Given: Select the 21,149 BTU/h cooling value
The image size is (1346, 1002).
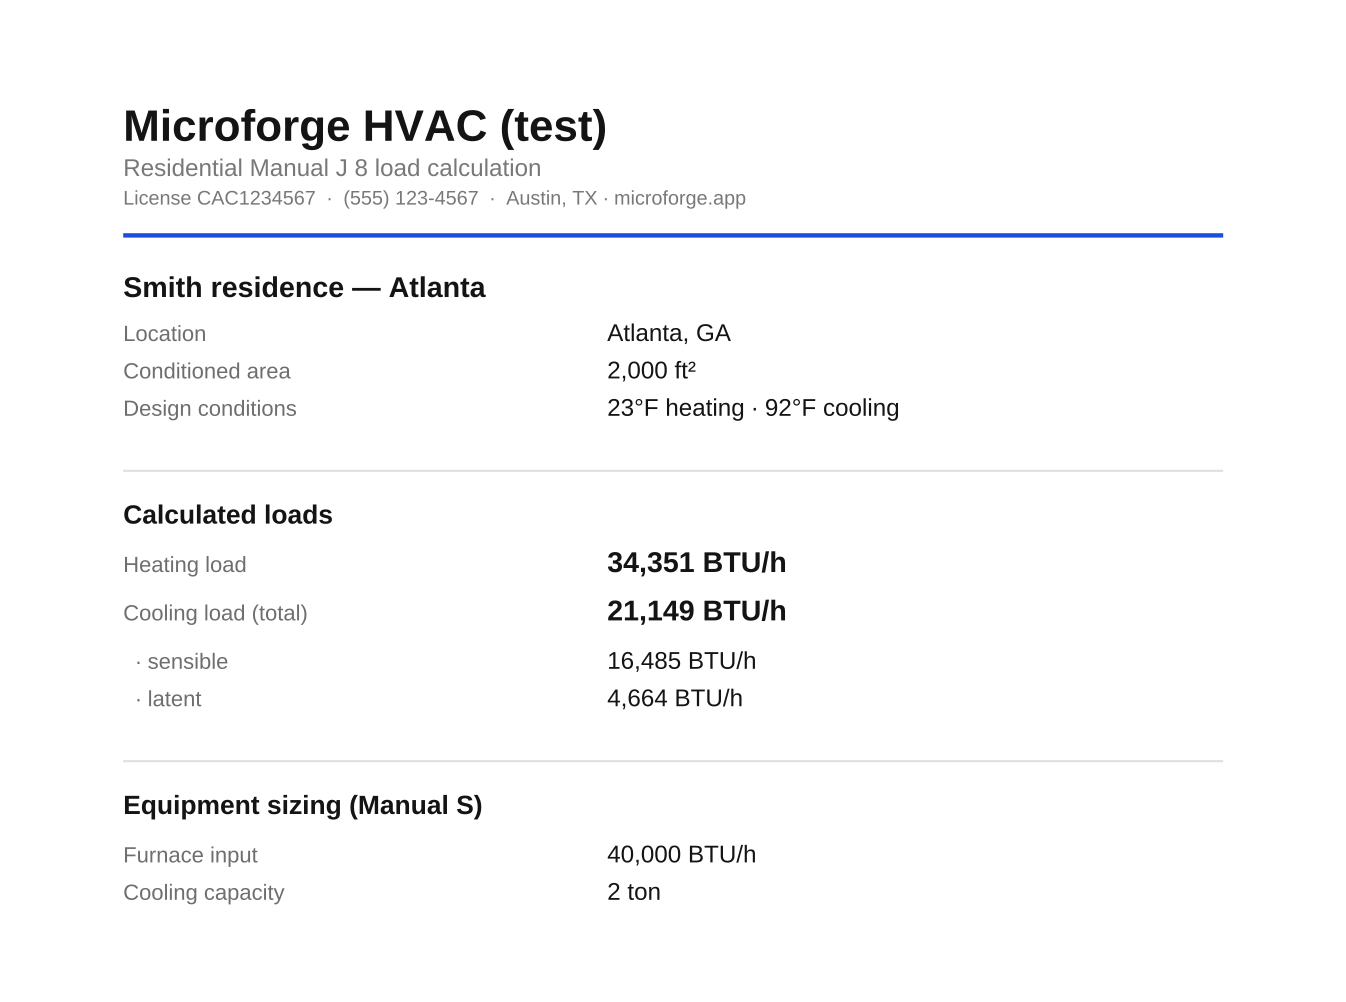Looking at the screenshot, I should click(x=697, y=611).
